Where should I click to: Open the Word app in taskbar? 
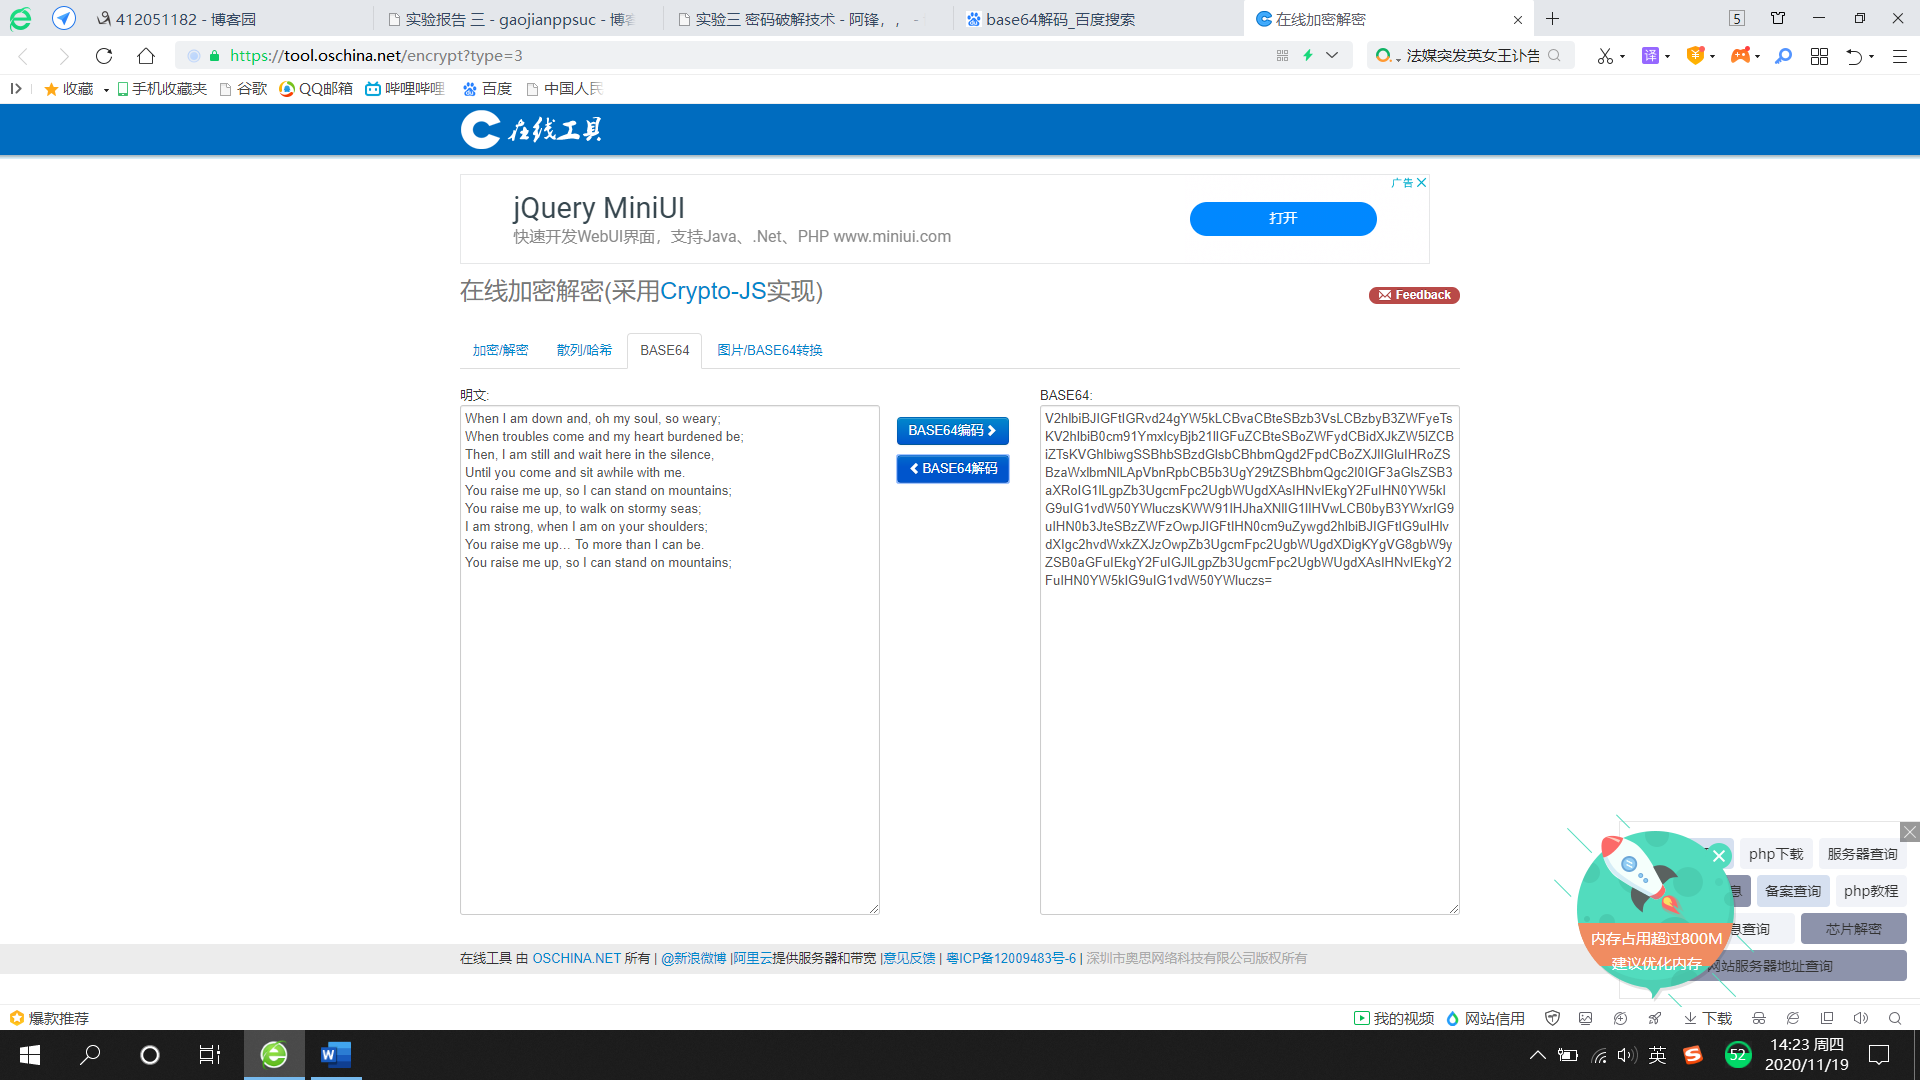tap(335, 1055)
